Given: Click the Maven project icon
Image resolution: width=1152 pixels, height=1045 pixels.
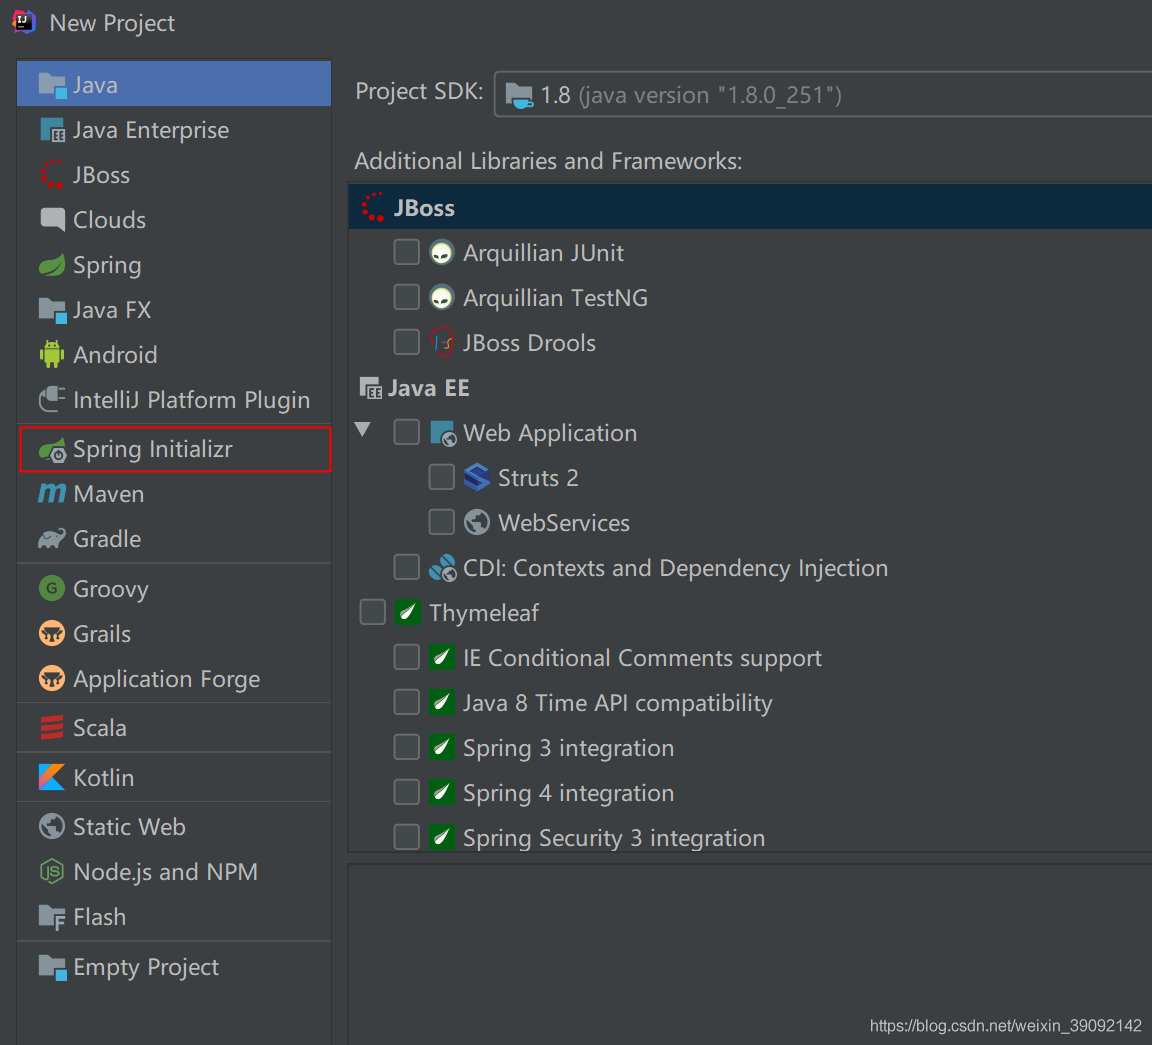Looking at the screenshot, I should 53,493.
